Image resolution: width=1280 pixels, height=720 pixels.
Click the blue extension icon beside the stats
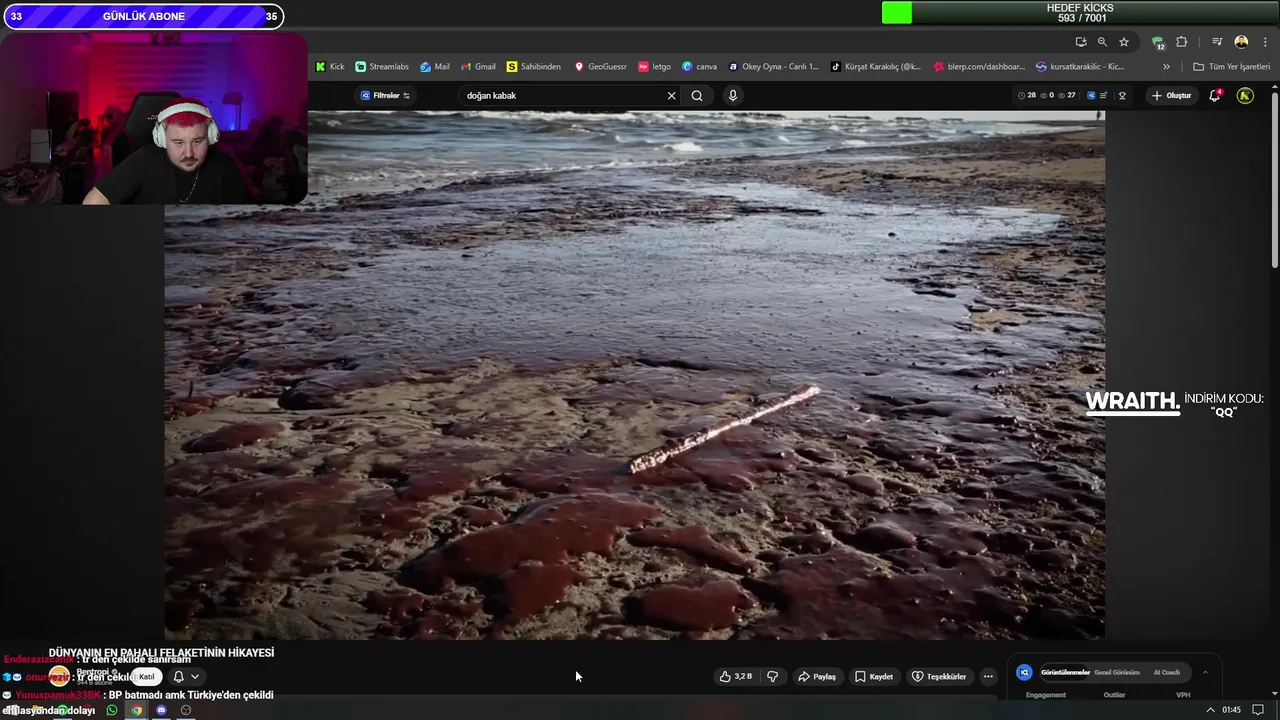click(x=1091, y=95)
